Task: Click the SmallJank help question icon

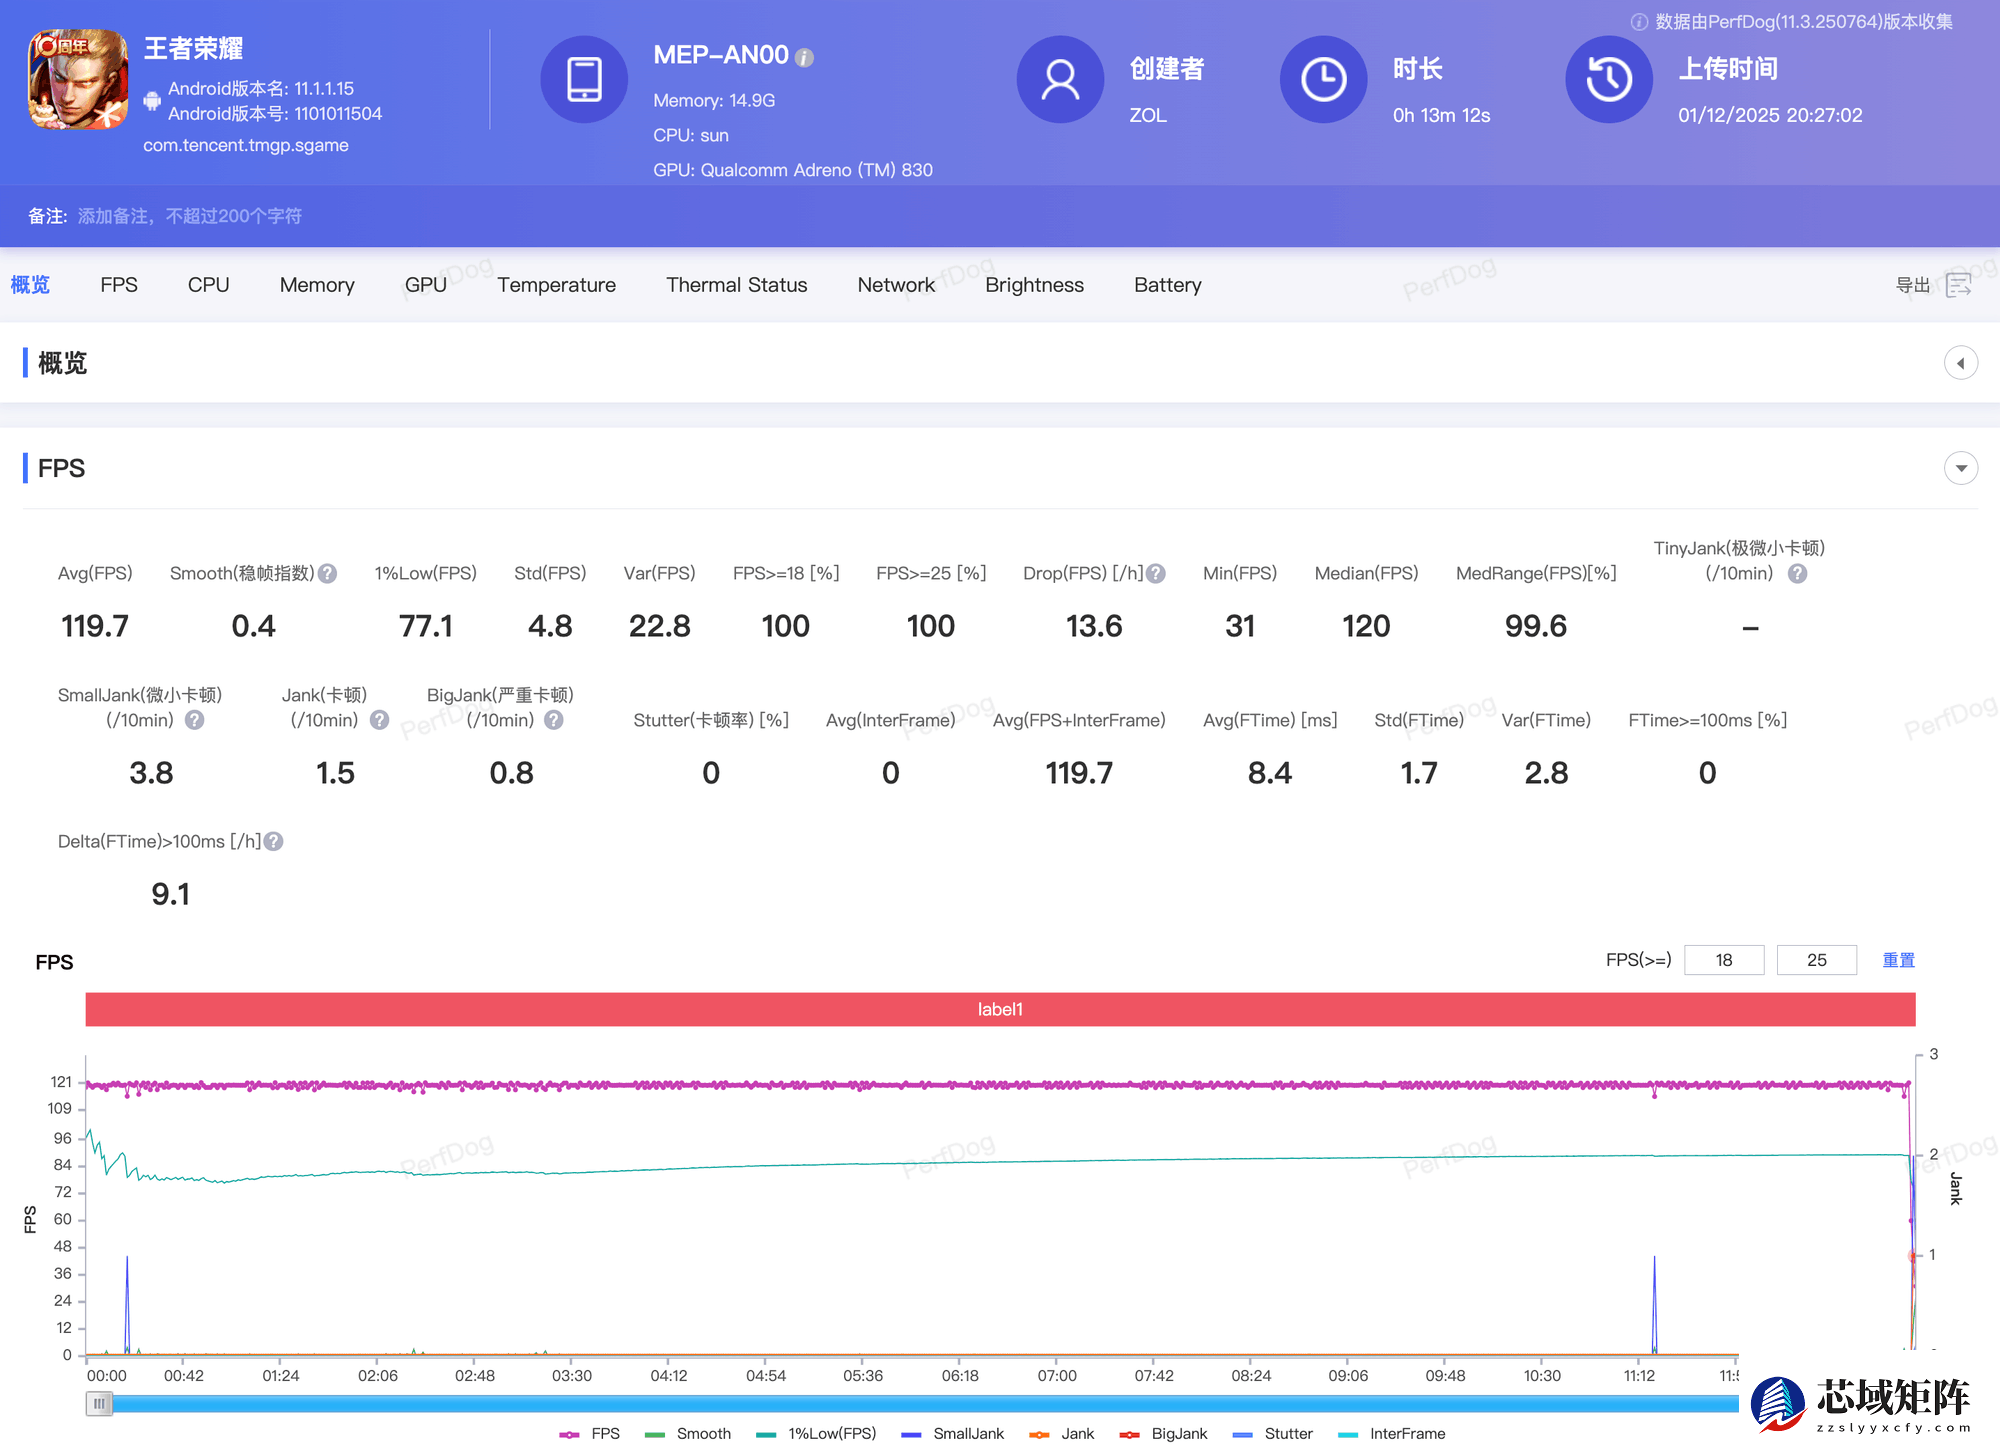Action: [x=195, y=720]
